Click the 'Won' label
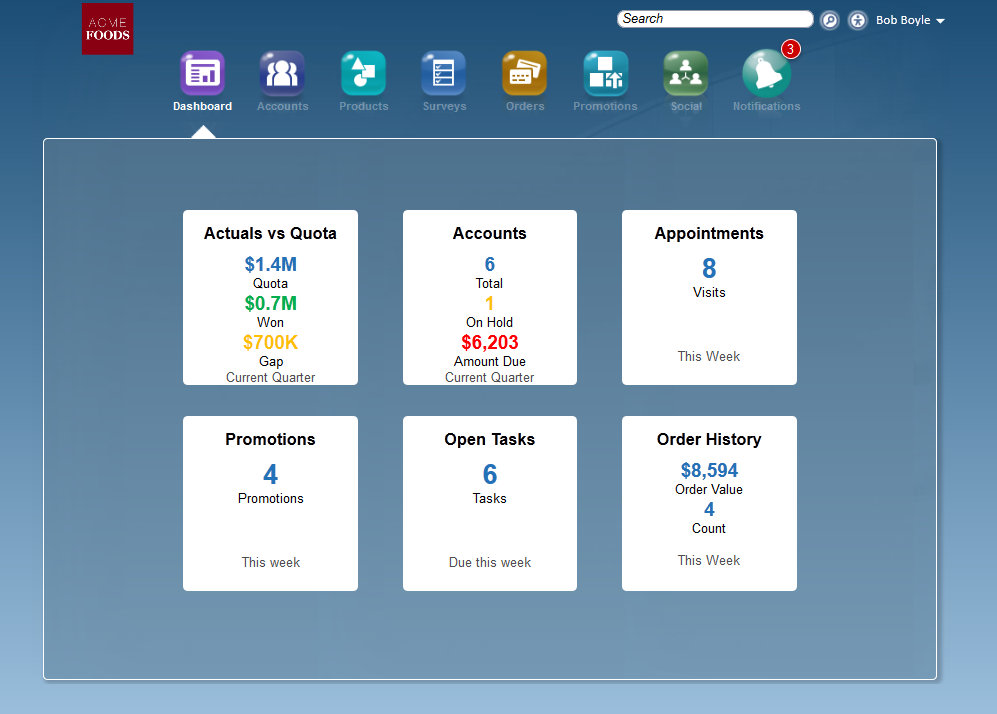 (270, 322)
